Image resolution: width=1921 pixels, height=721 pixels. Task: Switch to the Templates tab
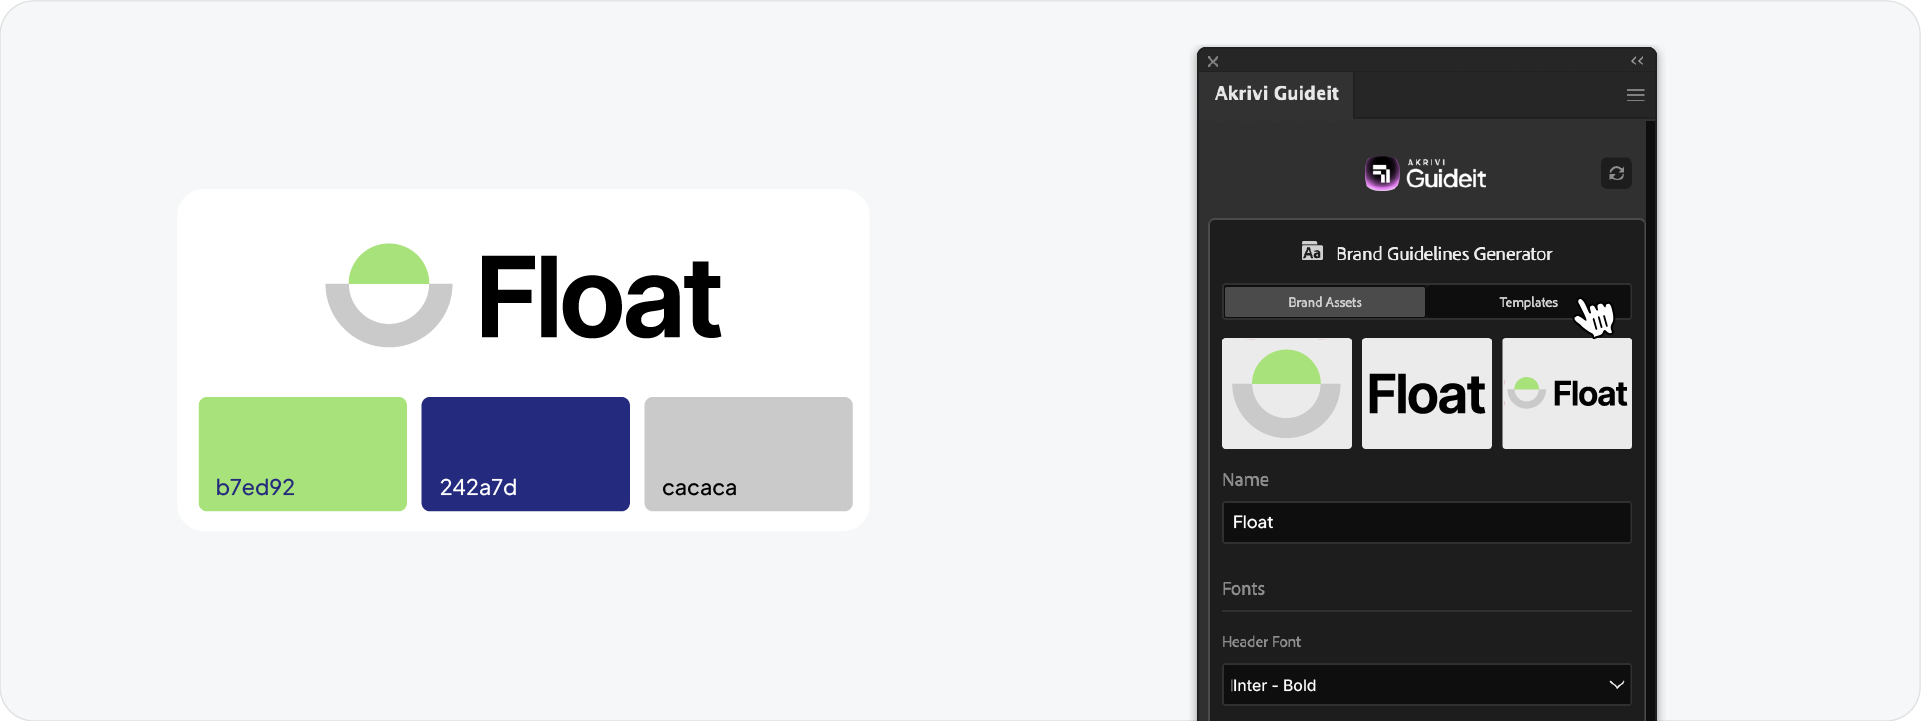[x=1528, y=301]
